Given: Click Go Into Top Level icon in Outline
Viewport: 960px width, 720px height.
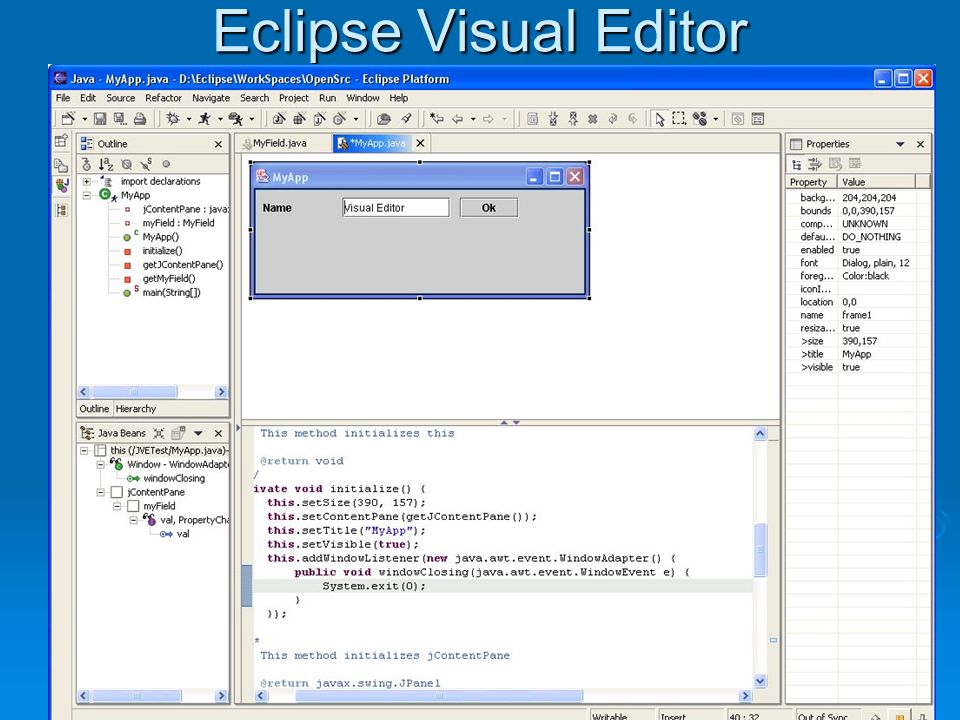Looking at the screenshot, I should tap(86, 164).
